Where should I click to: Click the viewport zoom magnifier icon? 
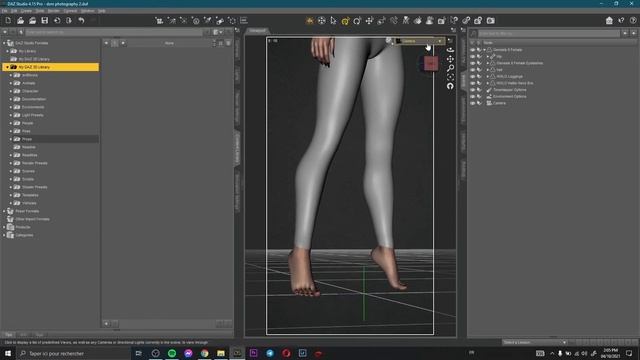450,68
